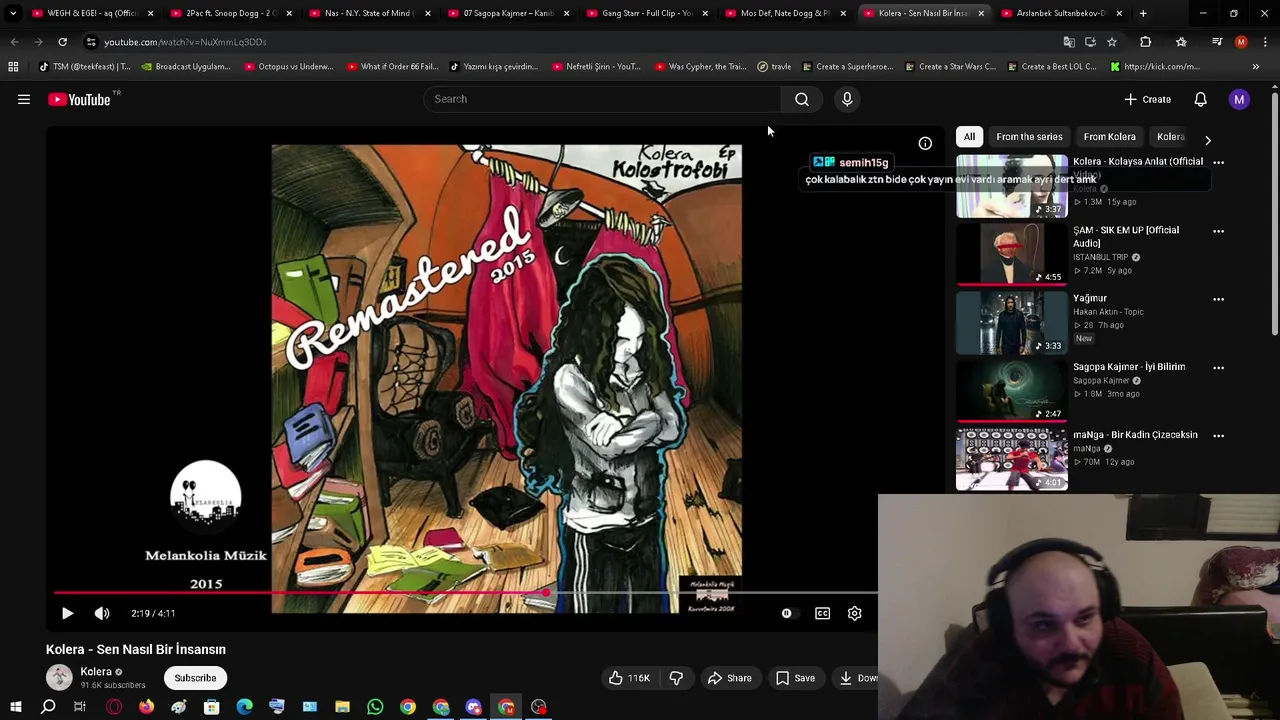
Task: Open the apps grid in bookmarks bar
Action: [13, 67]
